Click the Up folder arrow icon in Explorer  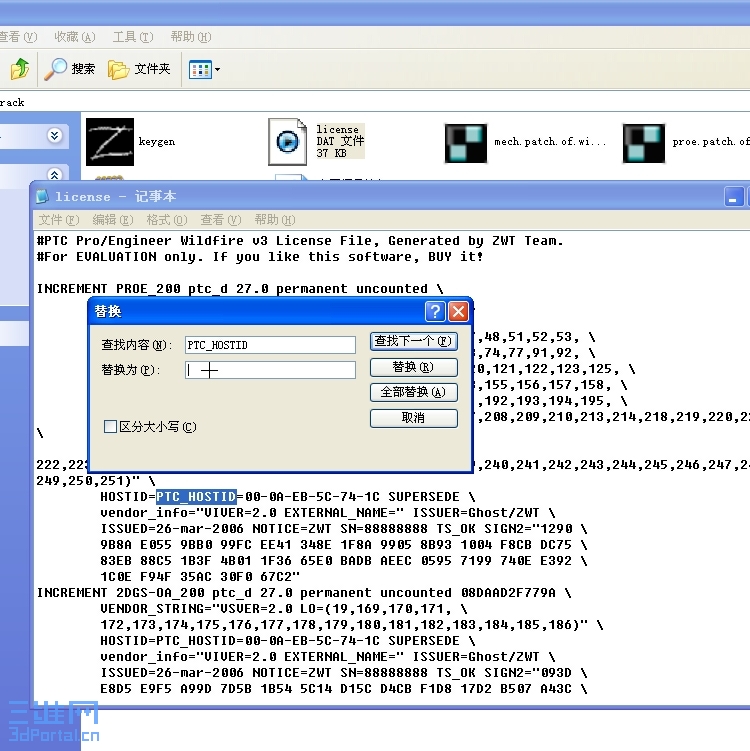click(20, 69)
